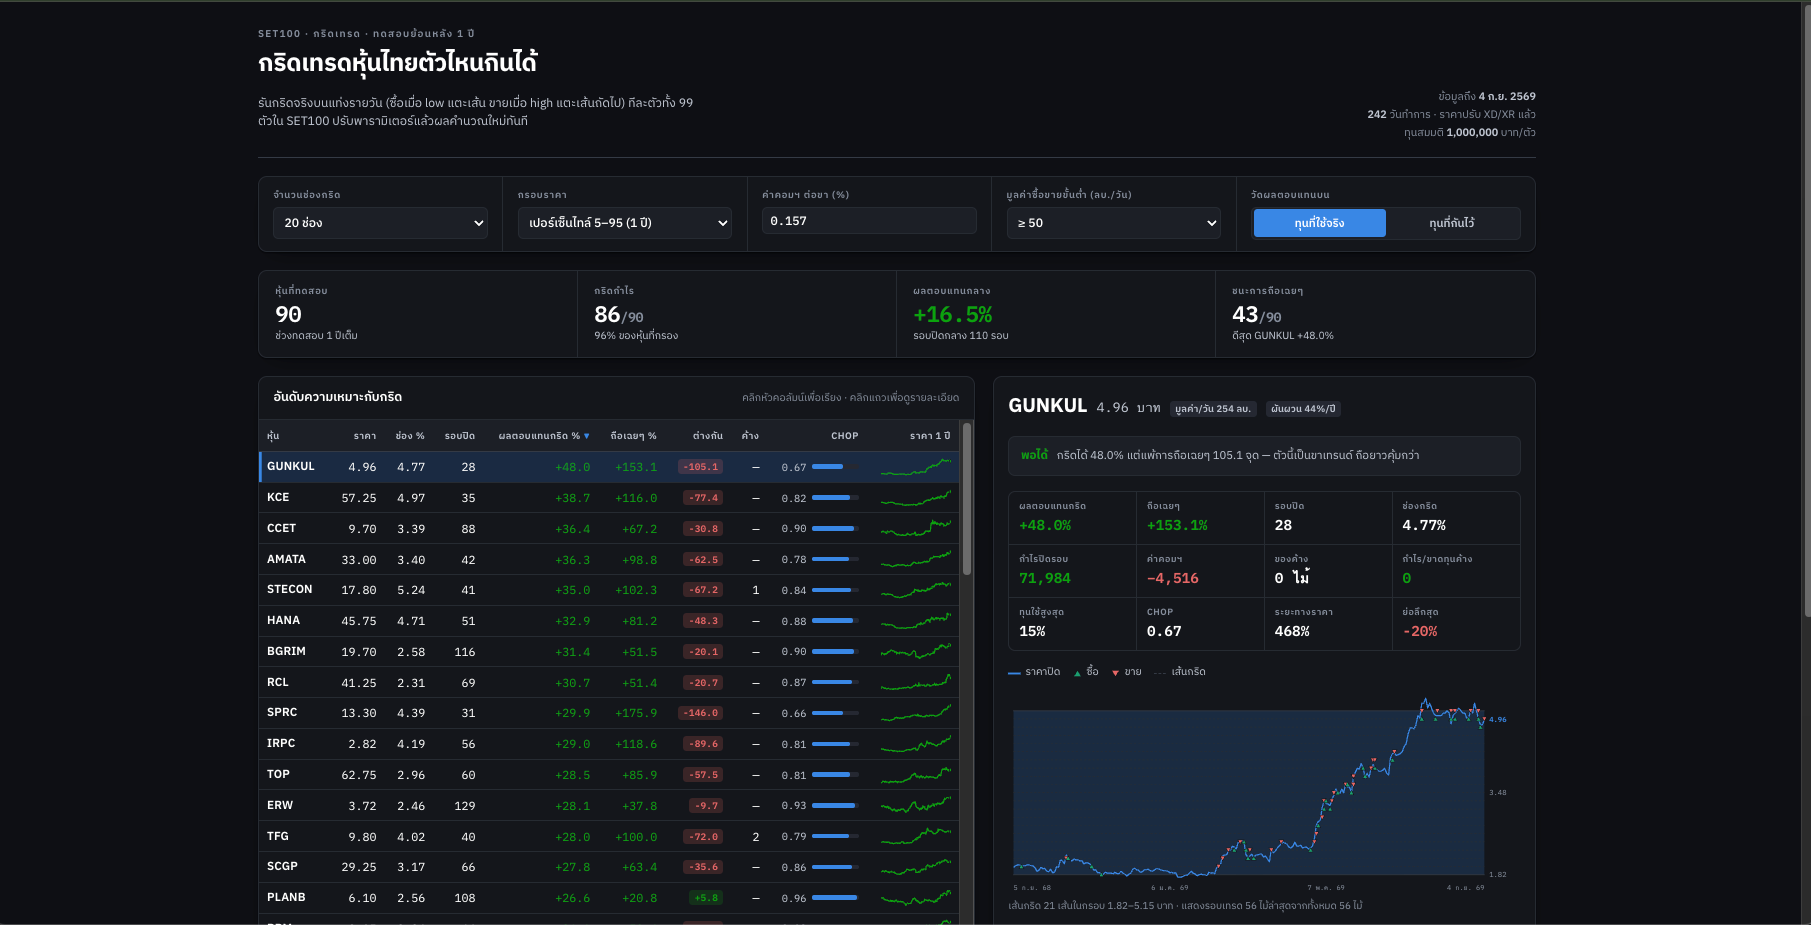Click the -105.1 difference badge for GUNKUL
1811x925 pixels.
pyautogui.click(x=701, y=467)
